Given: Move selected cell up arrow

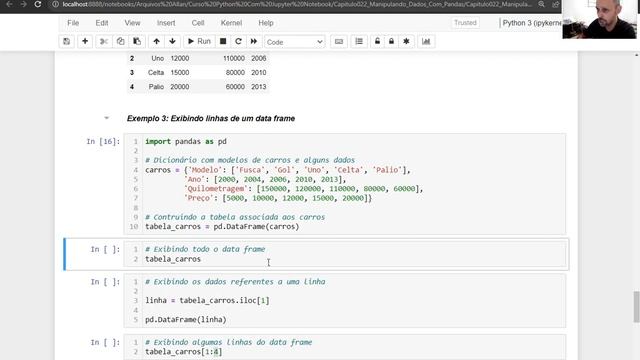Looking at the screenshot, I should (x=156, y=42).
